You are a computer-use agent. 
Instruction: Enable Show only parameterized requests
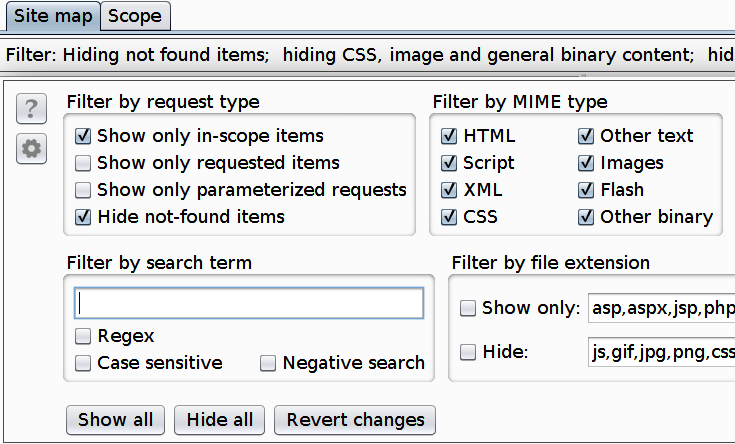coord(83,190)
